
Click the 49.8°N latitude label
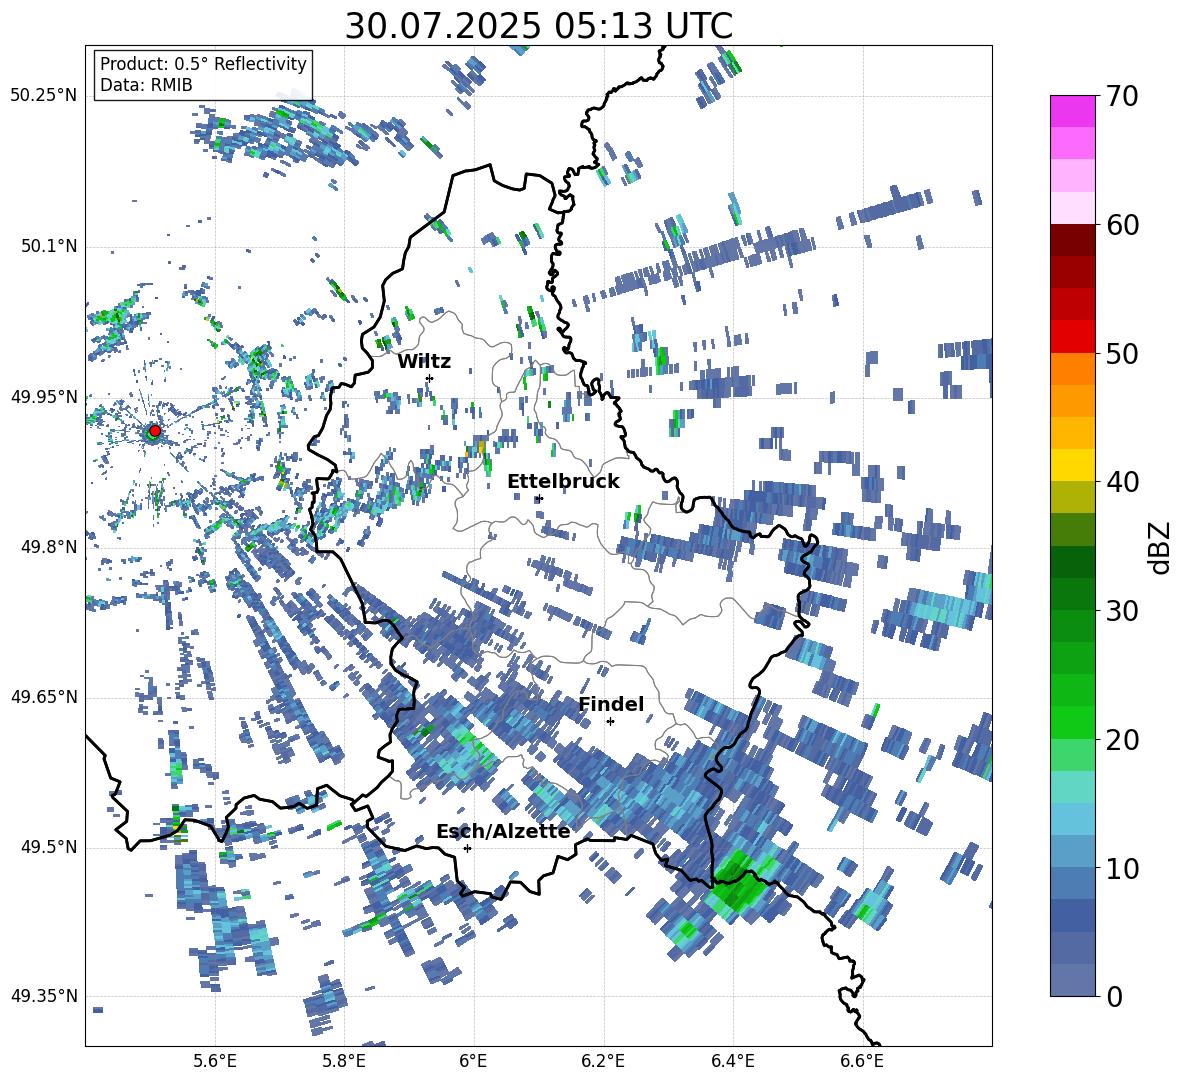48,547
